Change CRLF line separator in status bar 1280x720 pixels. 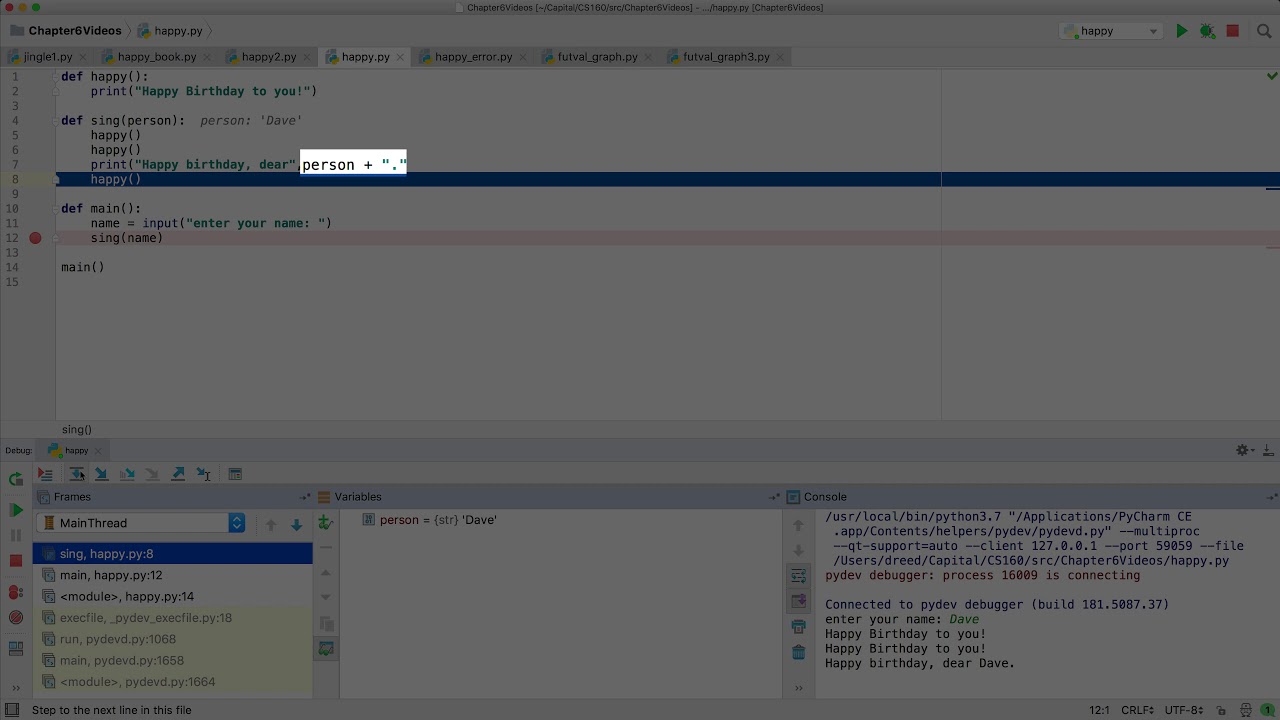click(1138, 710)
